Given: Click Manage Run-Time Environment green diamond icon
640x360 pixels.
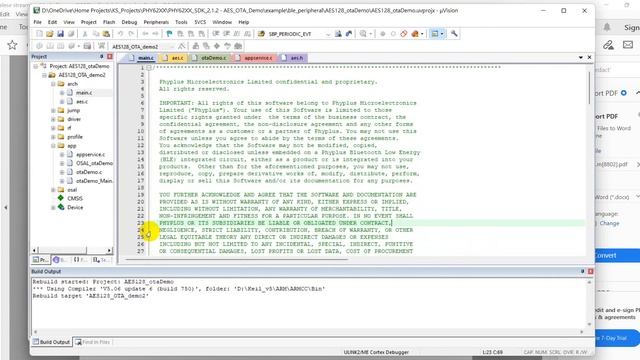Looking at the screenshot, I should [x=217, y=46].
